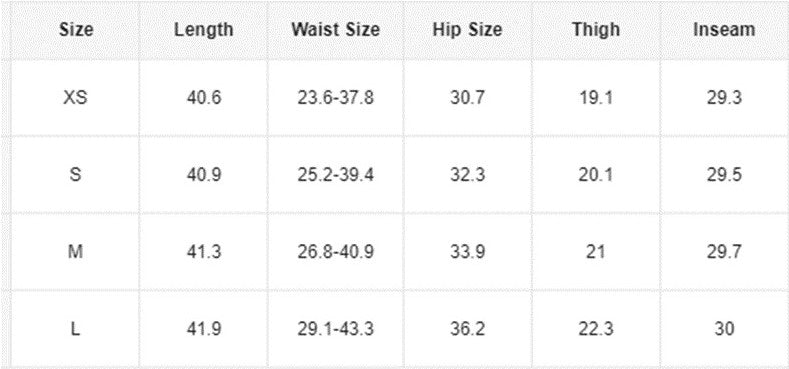The height and width of the screenshot is (369, 789).
Task: Click the Waist Size header cell
Action: pos(336,30)
